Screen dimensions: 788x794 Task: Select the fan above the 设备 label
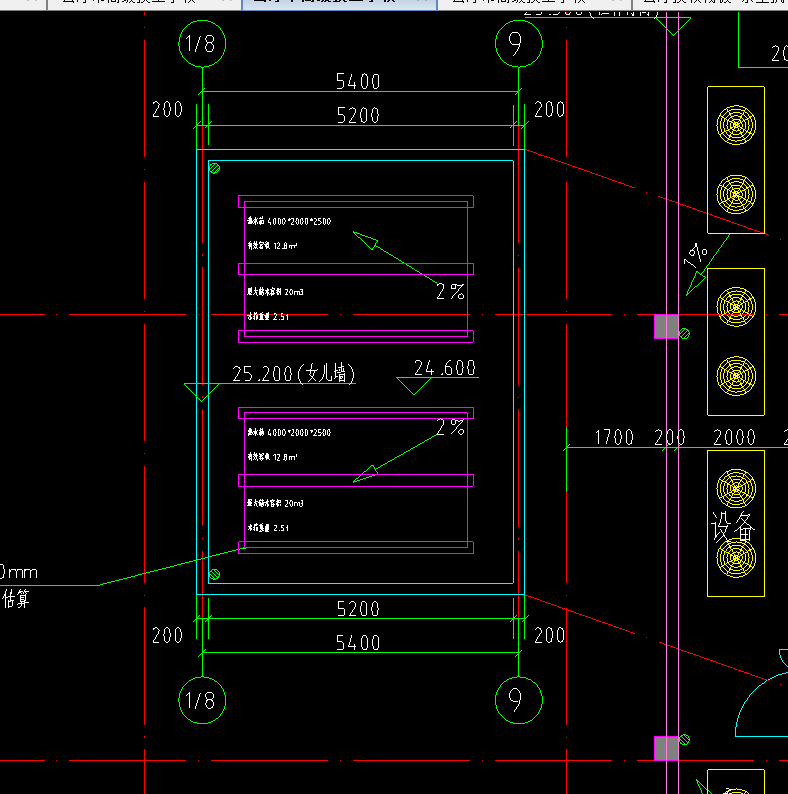[x=736, y=489]
